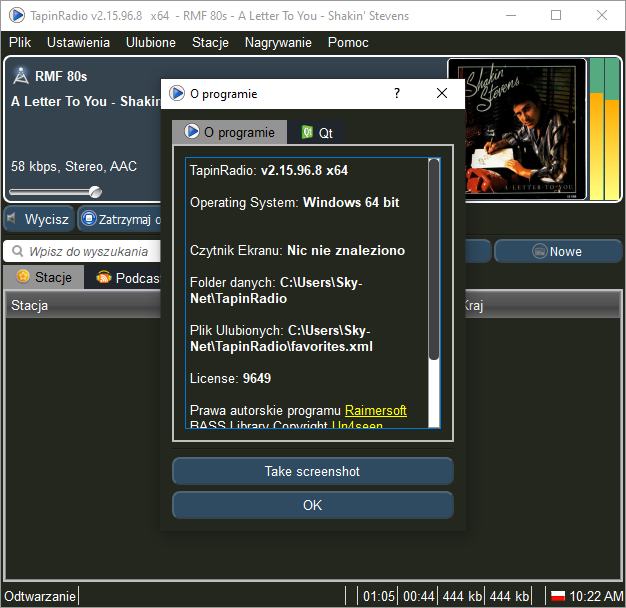Click the Nowe button radio icon

tap(539, 251)
